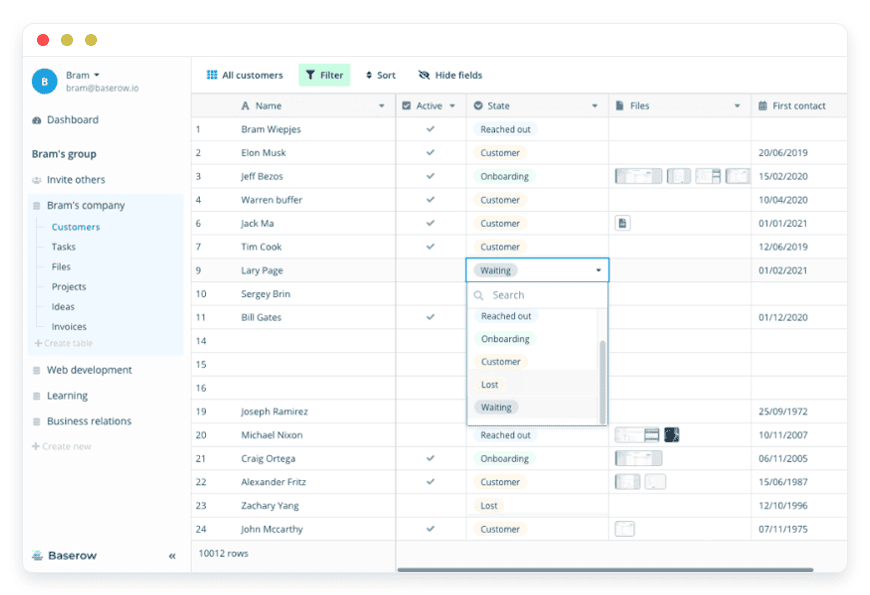Click the Baserow logo at the bottom

pos(64,556)
